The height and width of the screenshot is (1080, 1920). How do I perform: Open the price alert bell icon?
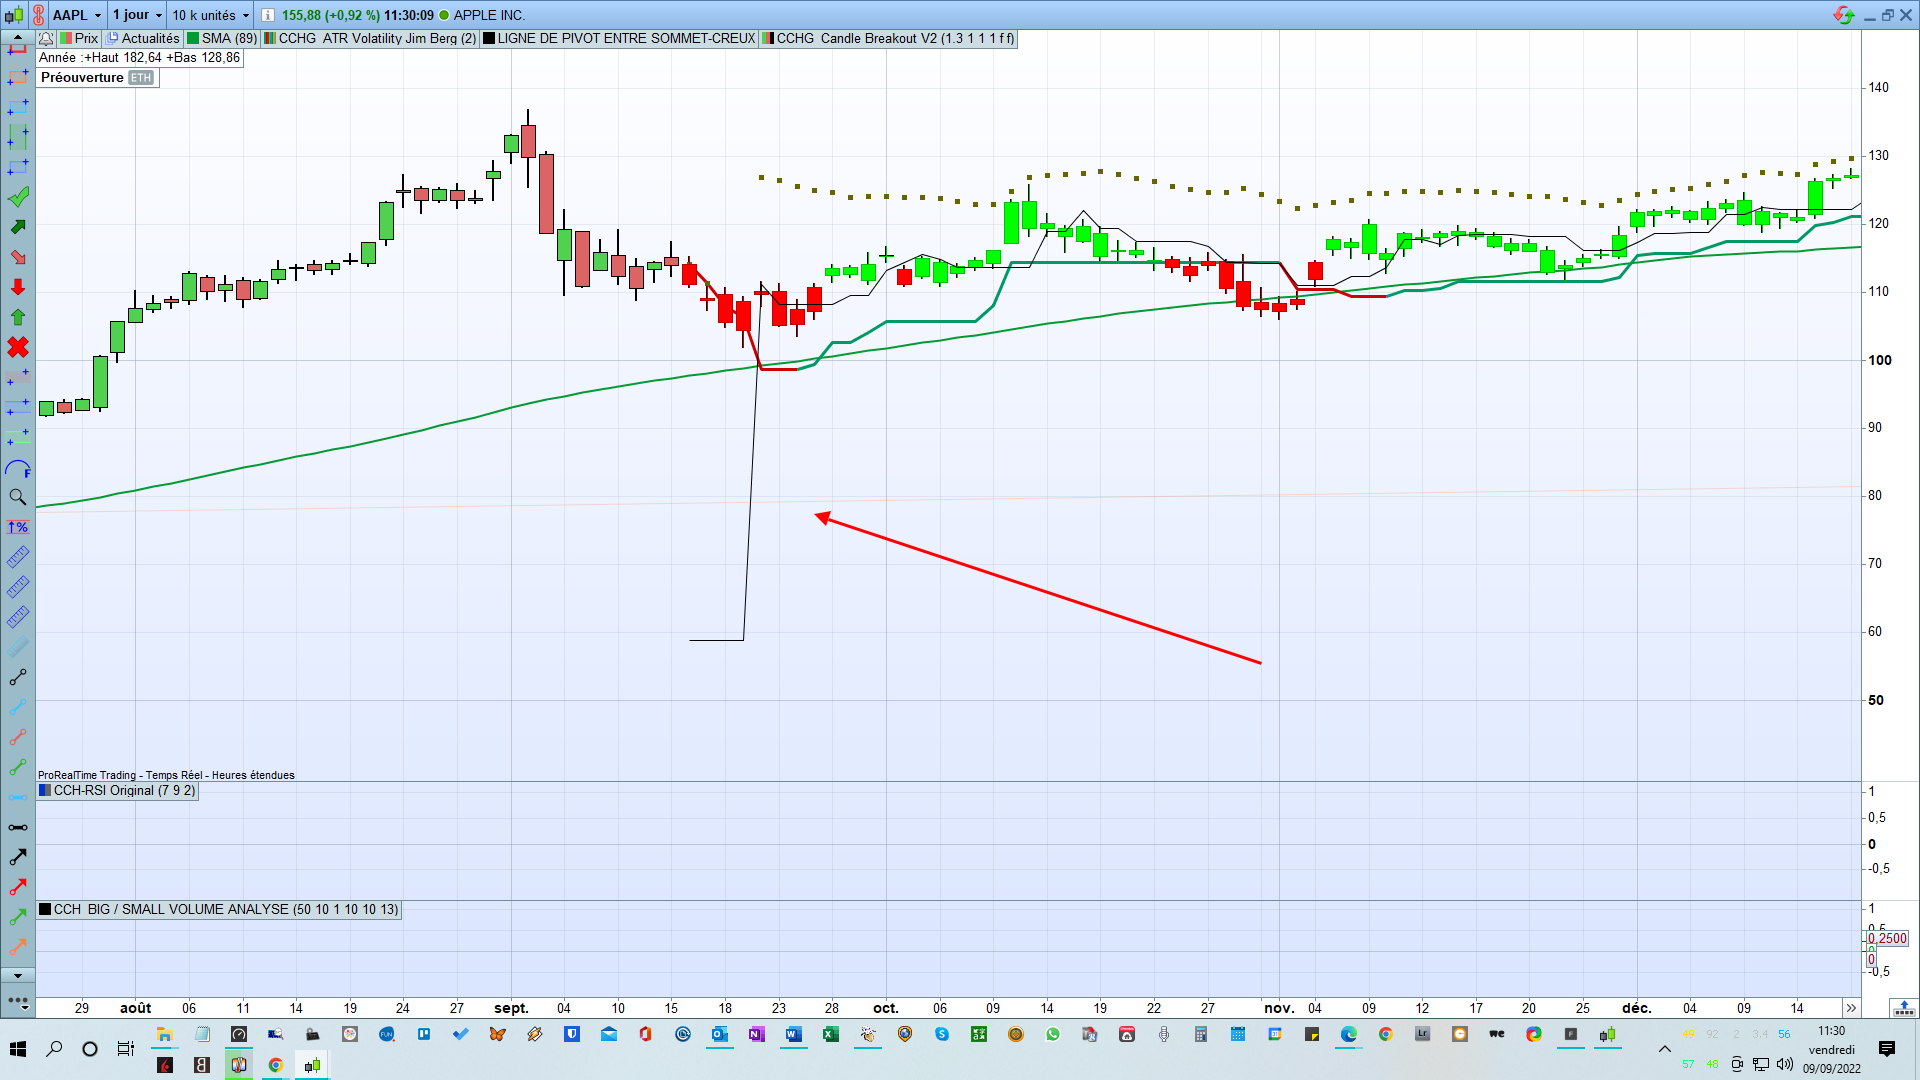(46, 38)
